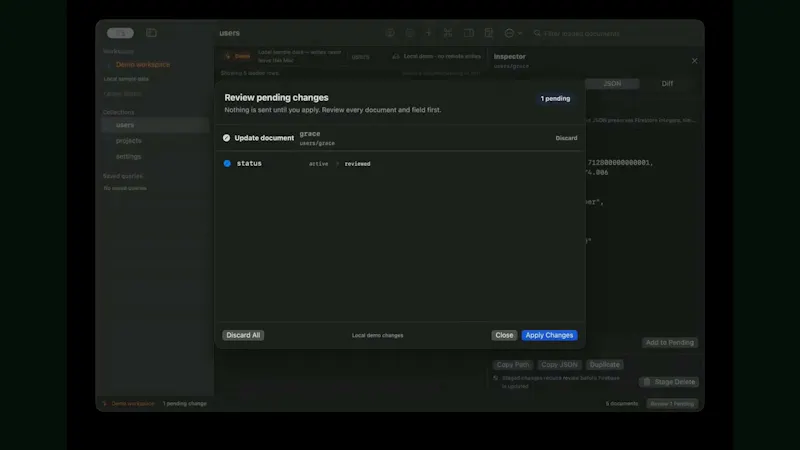Select Demo workspace in the sidebar

point(143,64)
